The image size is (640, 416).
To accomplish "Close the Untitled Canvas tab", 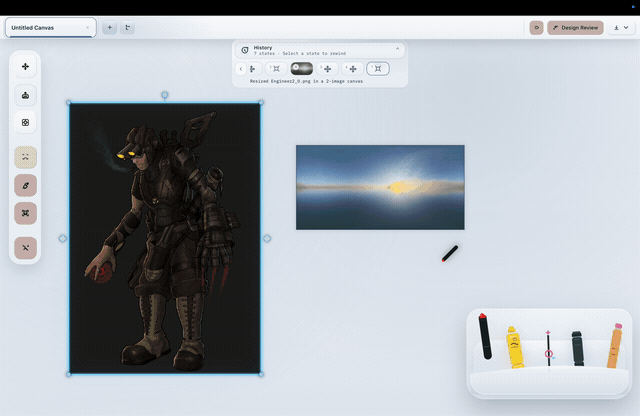I will 87,27.
